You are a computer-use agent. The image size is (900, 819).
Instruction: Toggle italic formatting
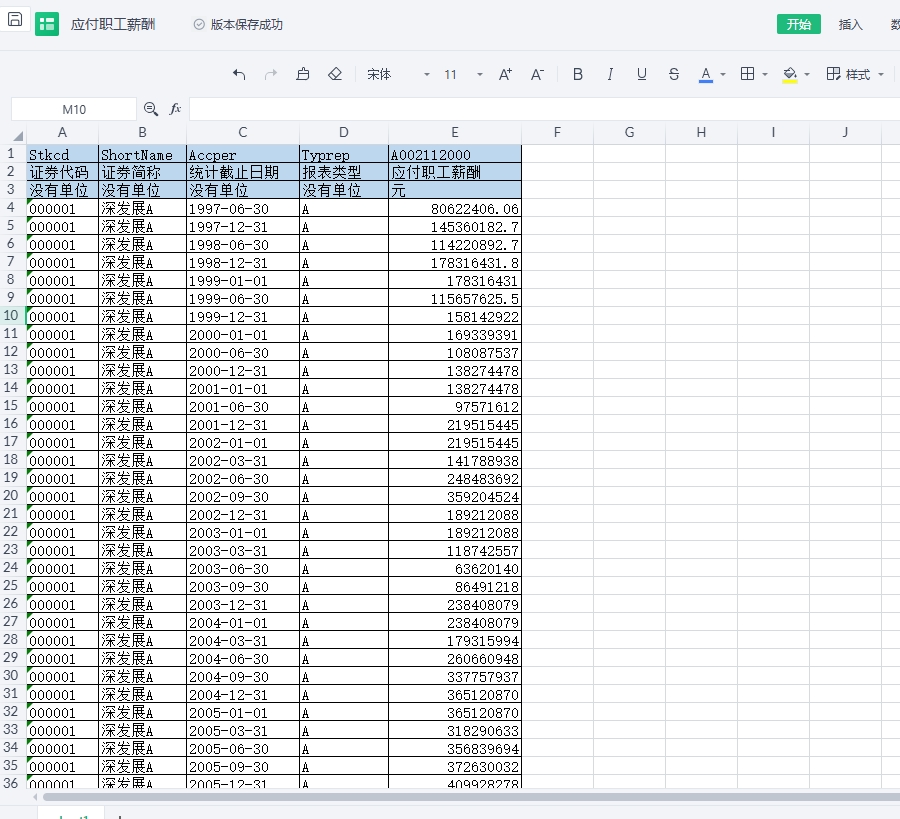tap(610, 75)
